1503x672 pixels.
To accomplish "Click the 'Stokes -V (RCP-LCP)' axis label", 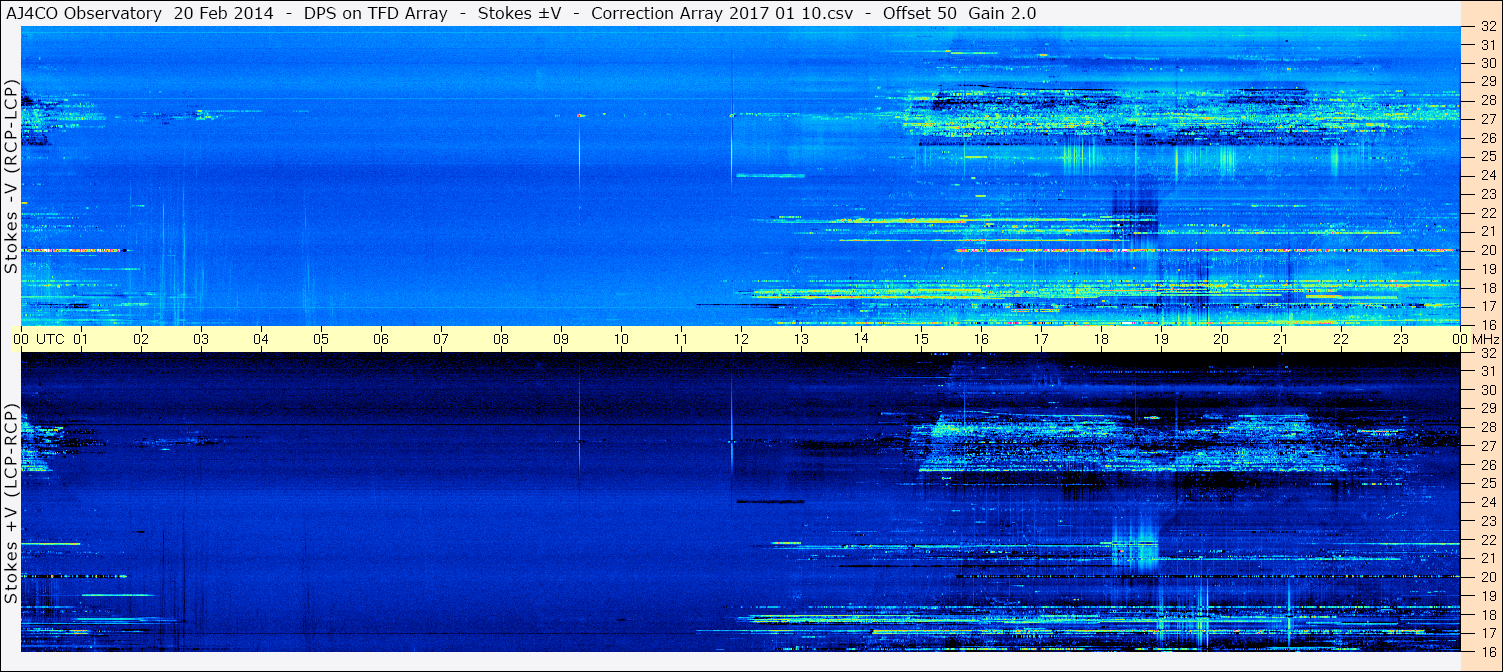I will (x=12, y=178).
